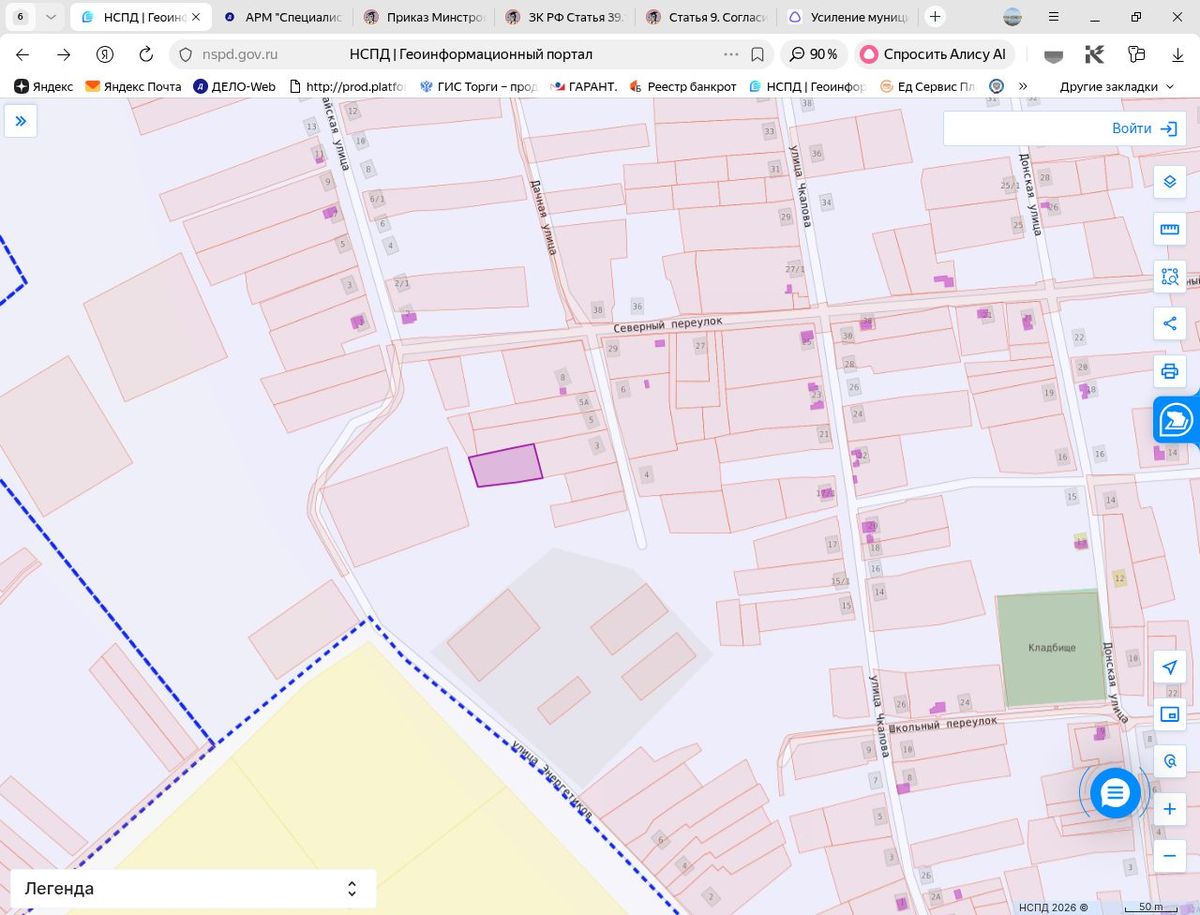
Task: Open a new browser tab
Action: pos(935,17)
